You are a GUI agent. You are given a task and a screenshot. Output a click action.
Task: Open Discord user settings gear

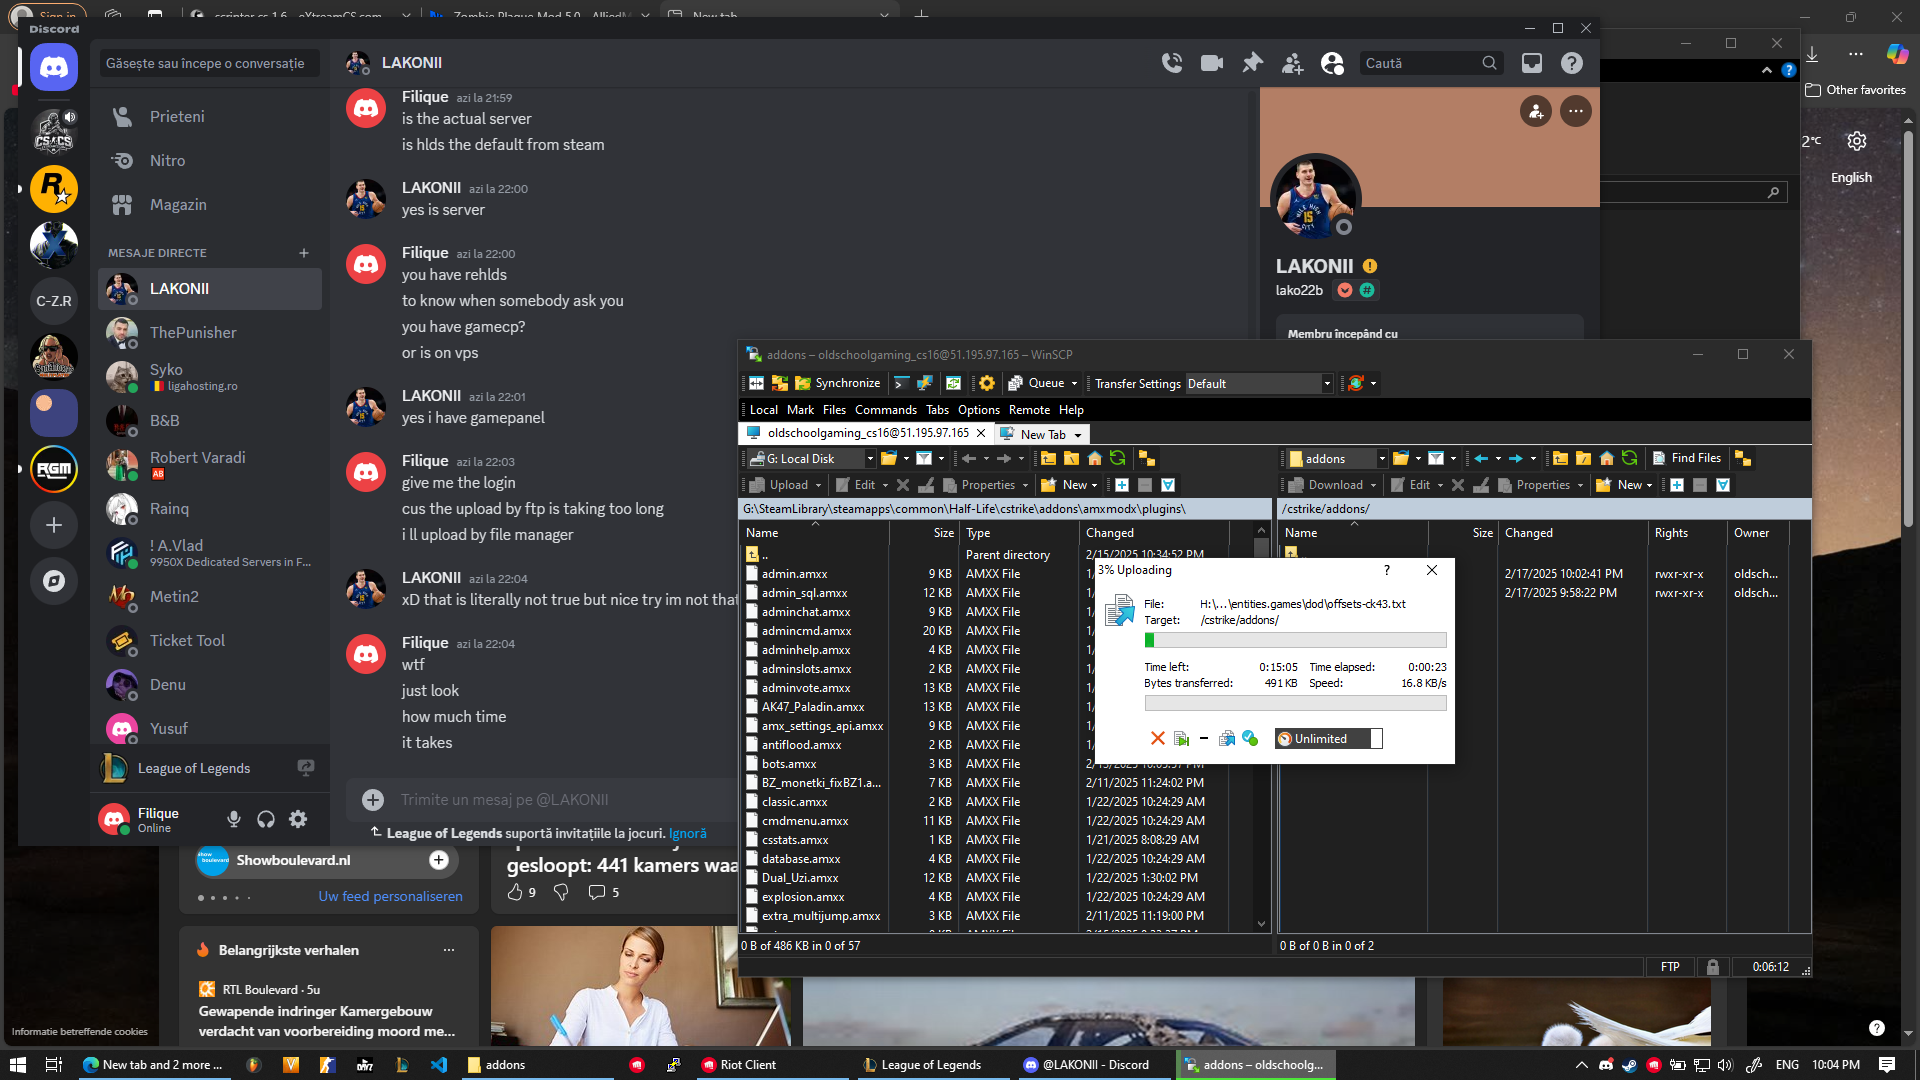tap(298, 819)
